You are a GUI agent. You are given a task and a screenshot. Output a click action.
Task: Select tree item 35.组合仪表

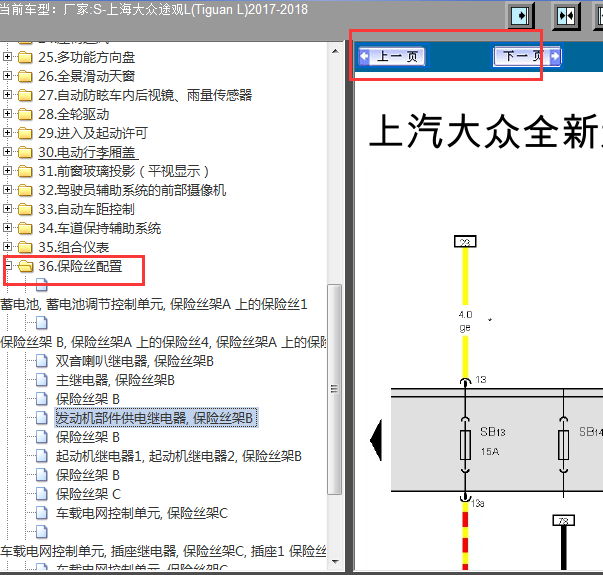coord(73,247)
